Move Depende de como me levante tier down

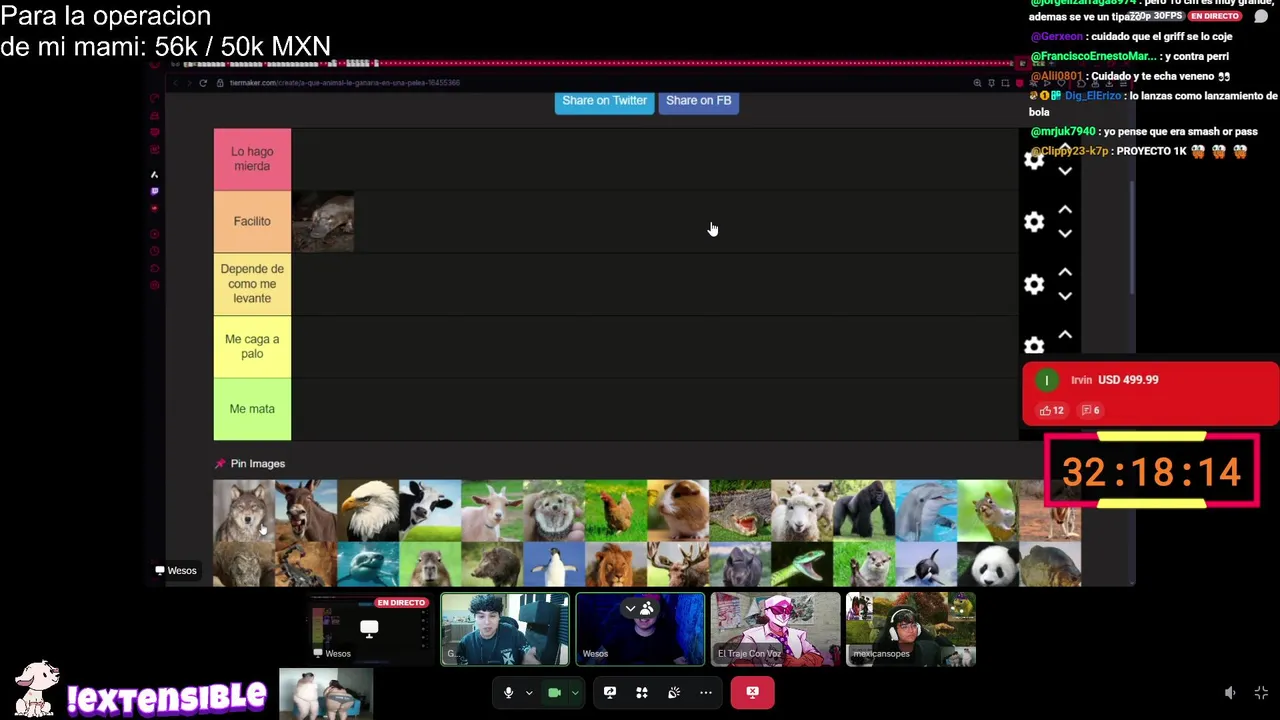pos(1065,296)
